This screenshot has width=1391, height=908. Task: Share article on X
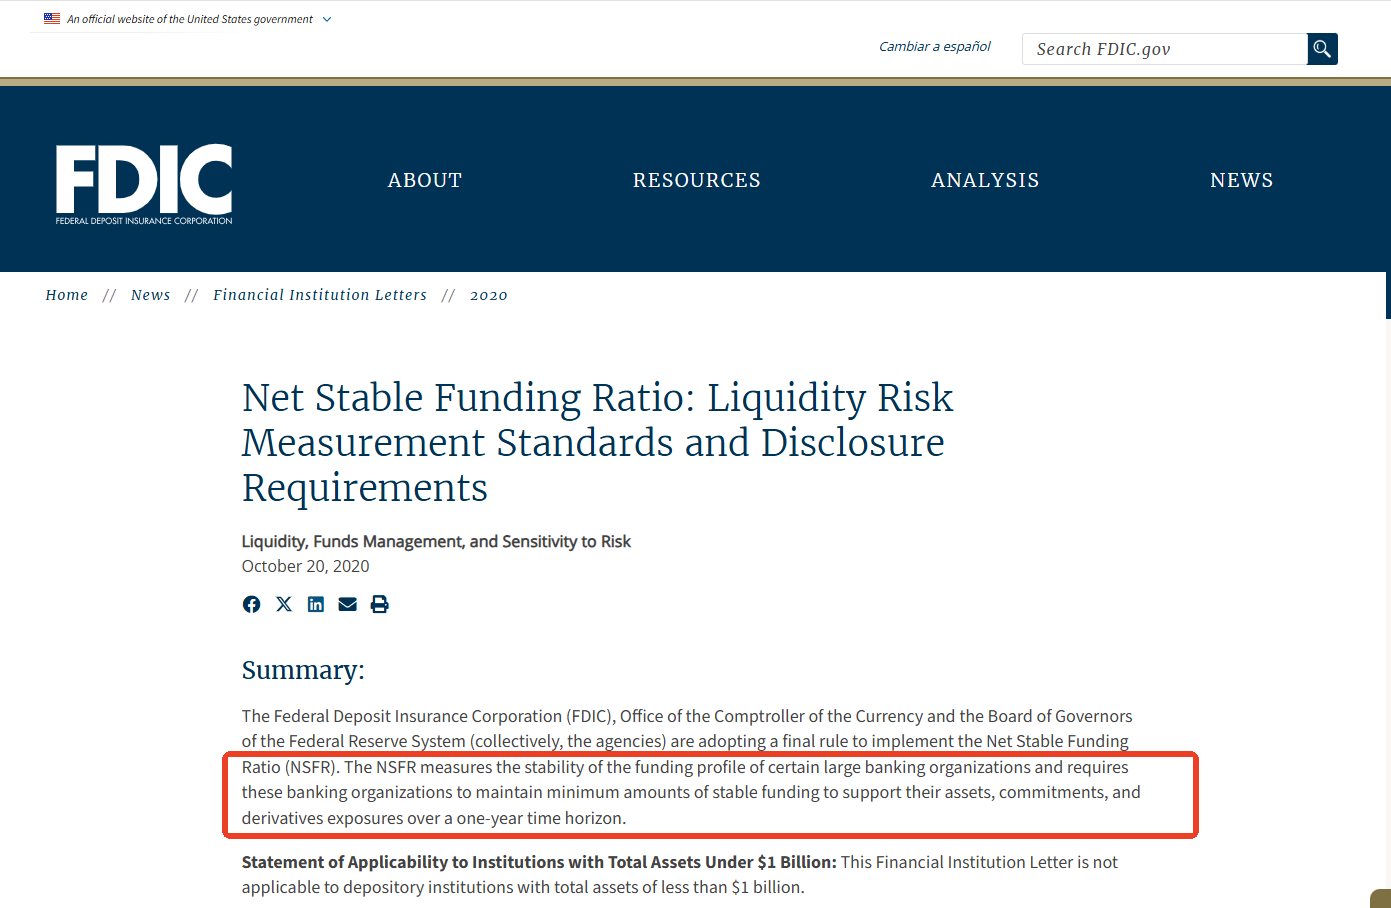click(x=284, y=604)
